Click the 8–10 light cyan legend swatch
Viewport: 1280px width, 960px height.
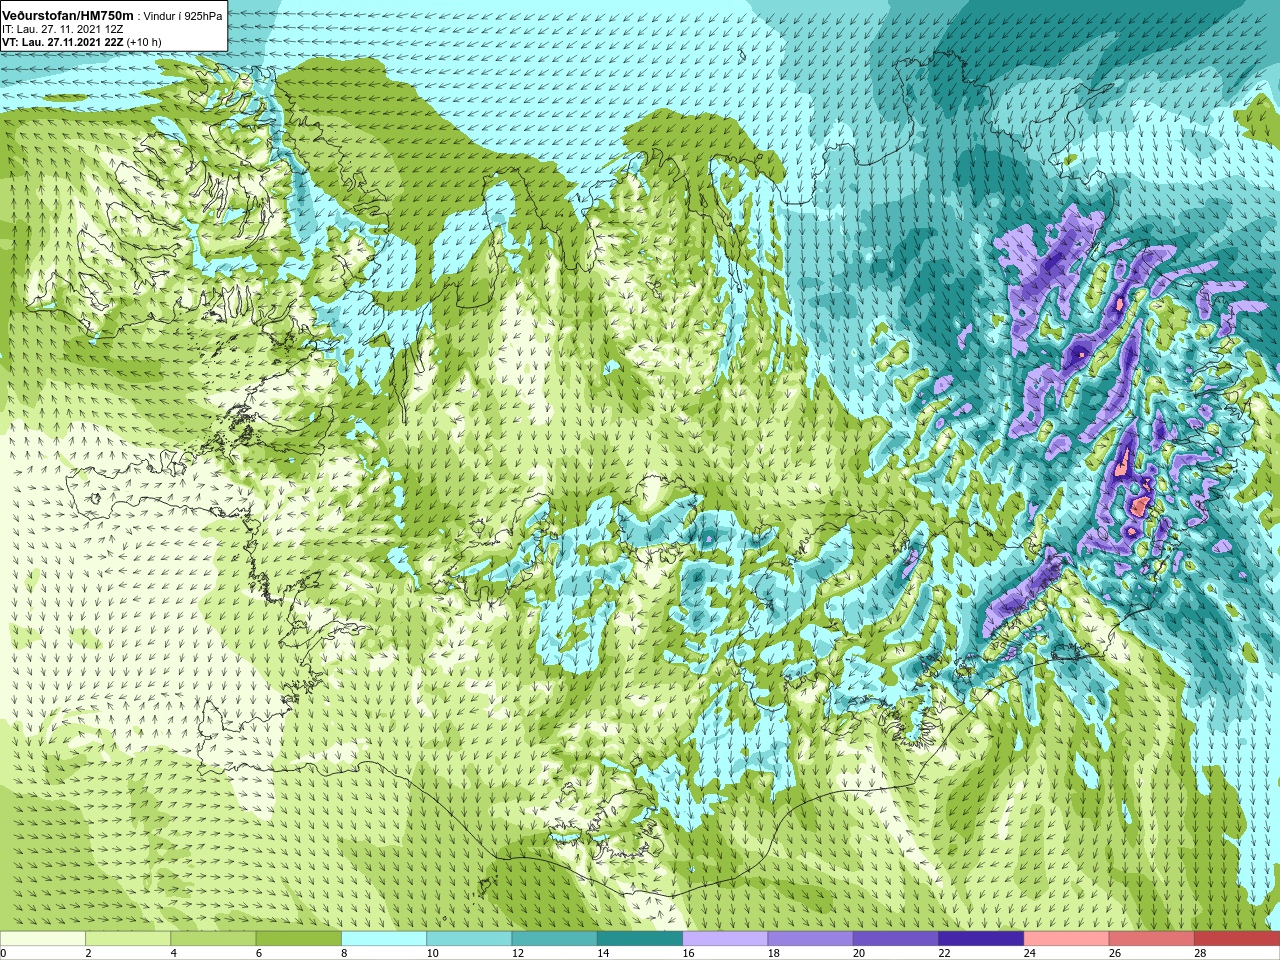pyautogui.click(x=384, y=939)
